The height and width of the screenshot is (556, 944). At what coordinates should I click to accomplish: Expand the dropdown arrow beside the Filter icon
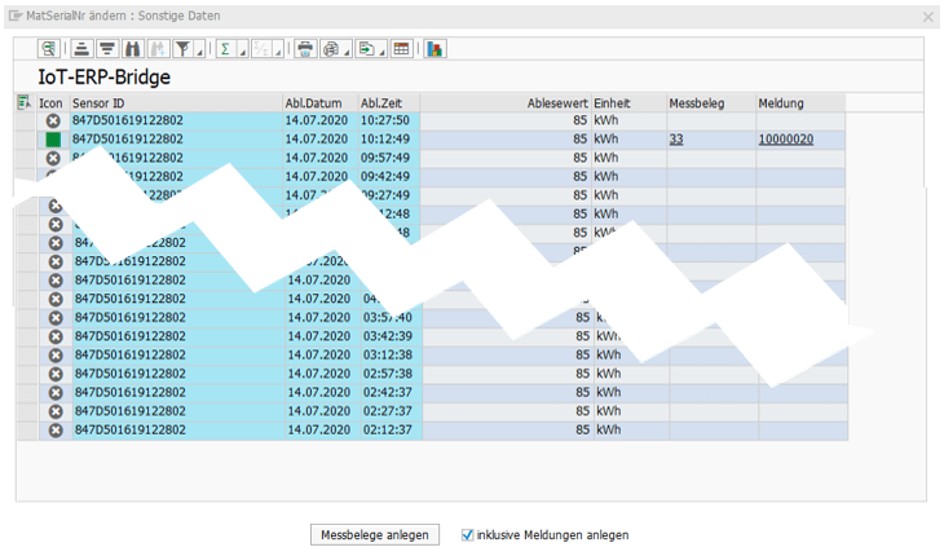(198, 52)
